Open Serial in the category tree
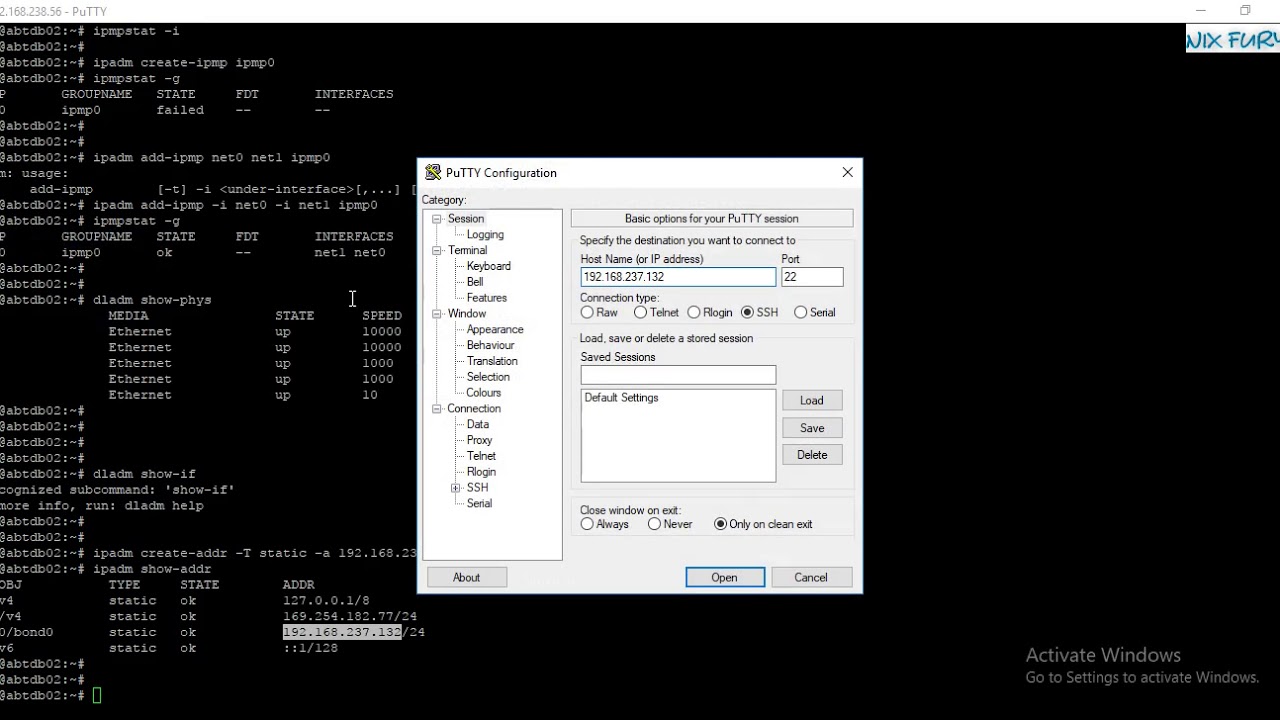This screenshot has height=720, width=1280. (479, 504)
